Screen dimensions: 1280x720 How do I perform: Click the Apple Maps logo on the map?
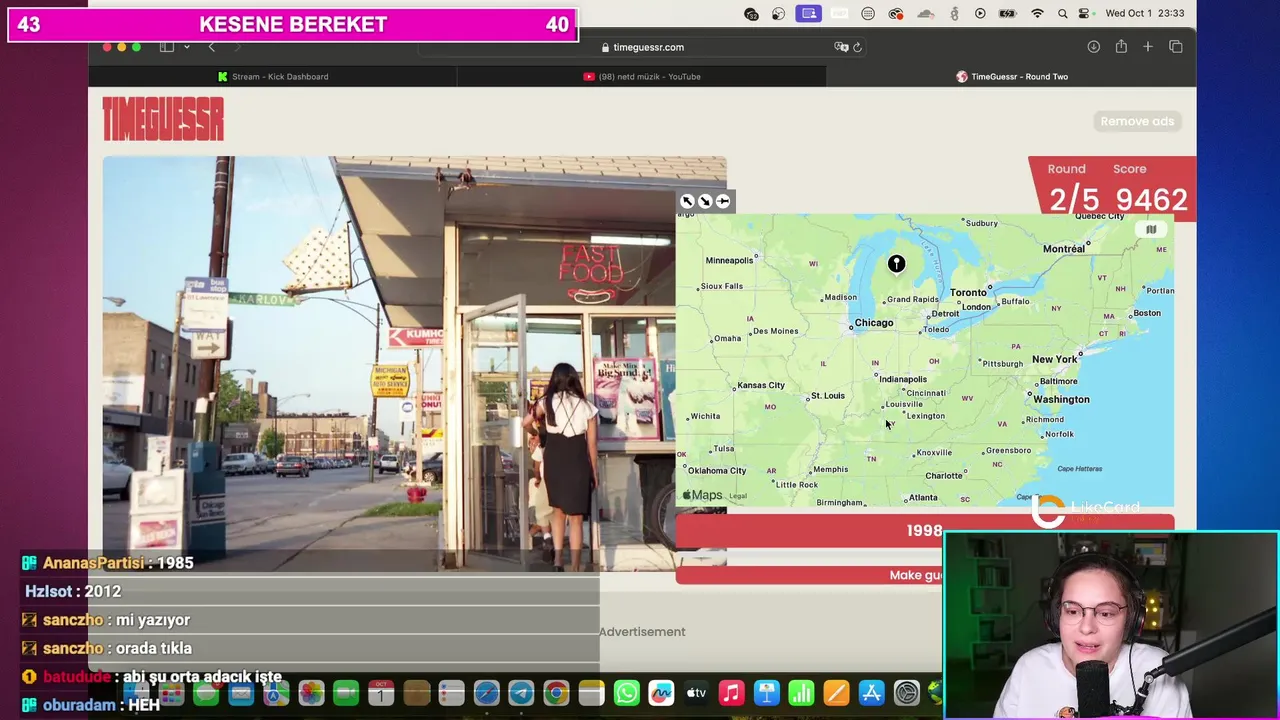pos(702,495)
